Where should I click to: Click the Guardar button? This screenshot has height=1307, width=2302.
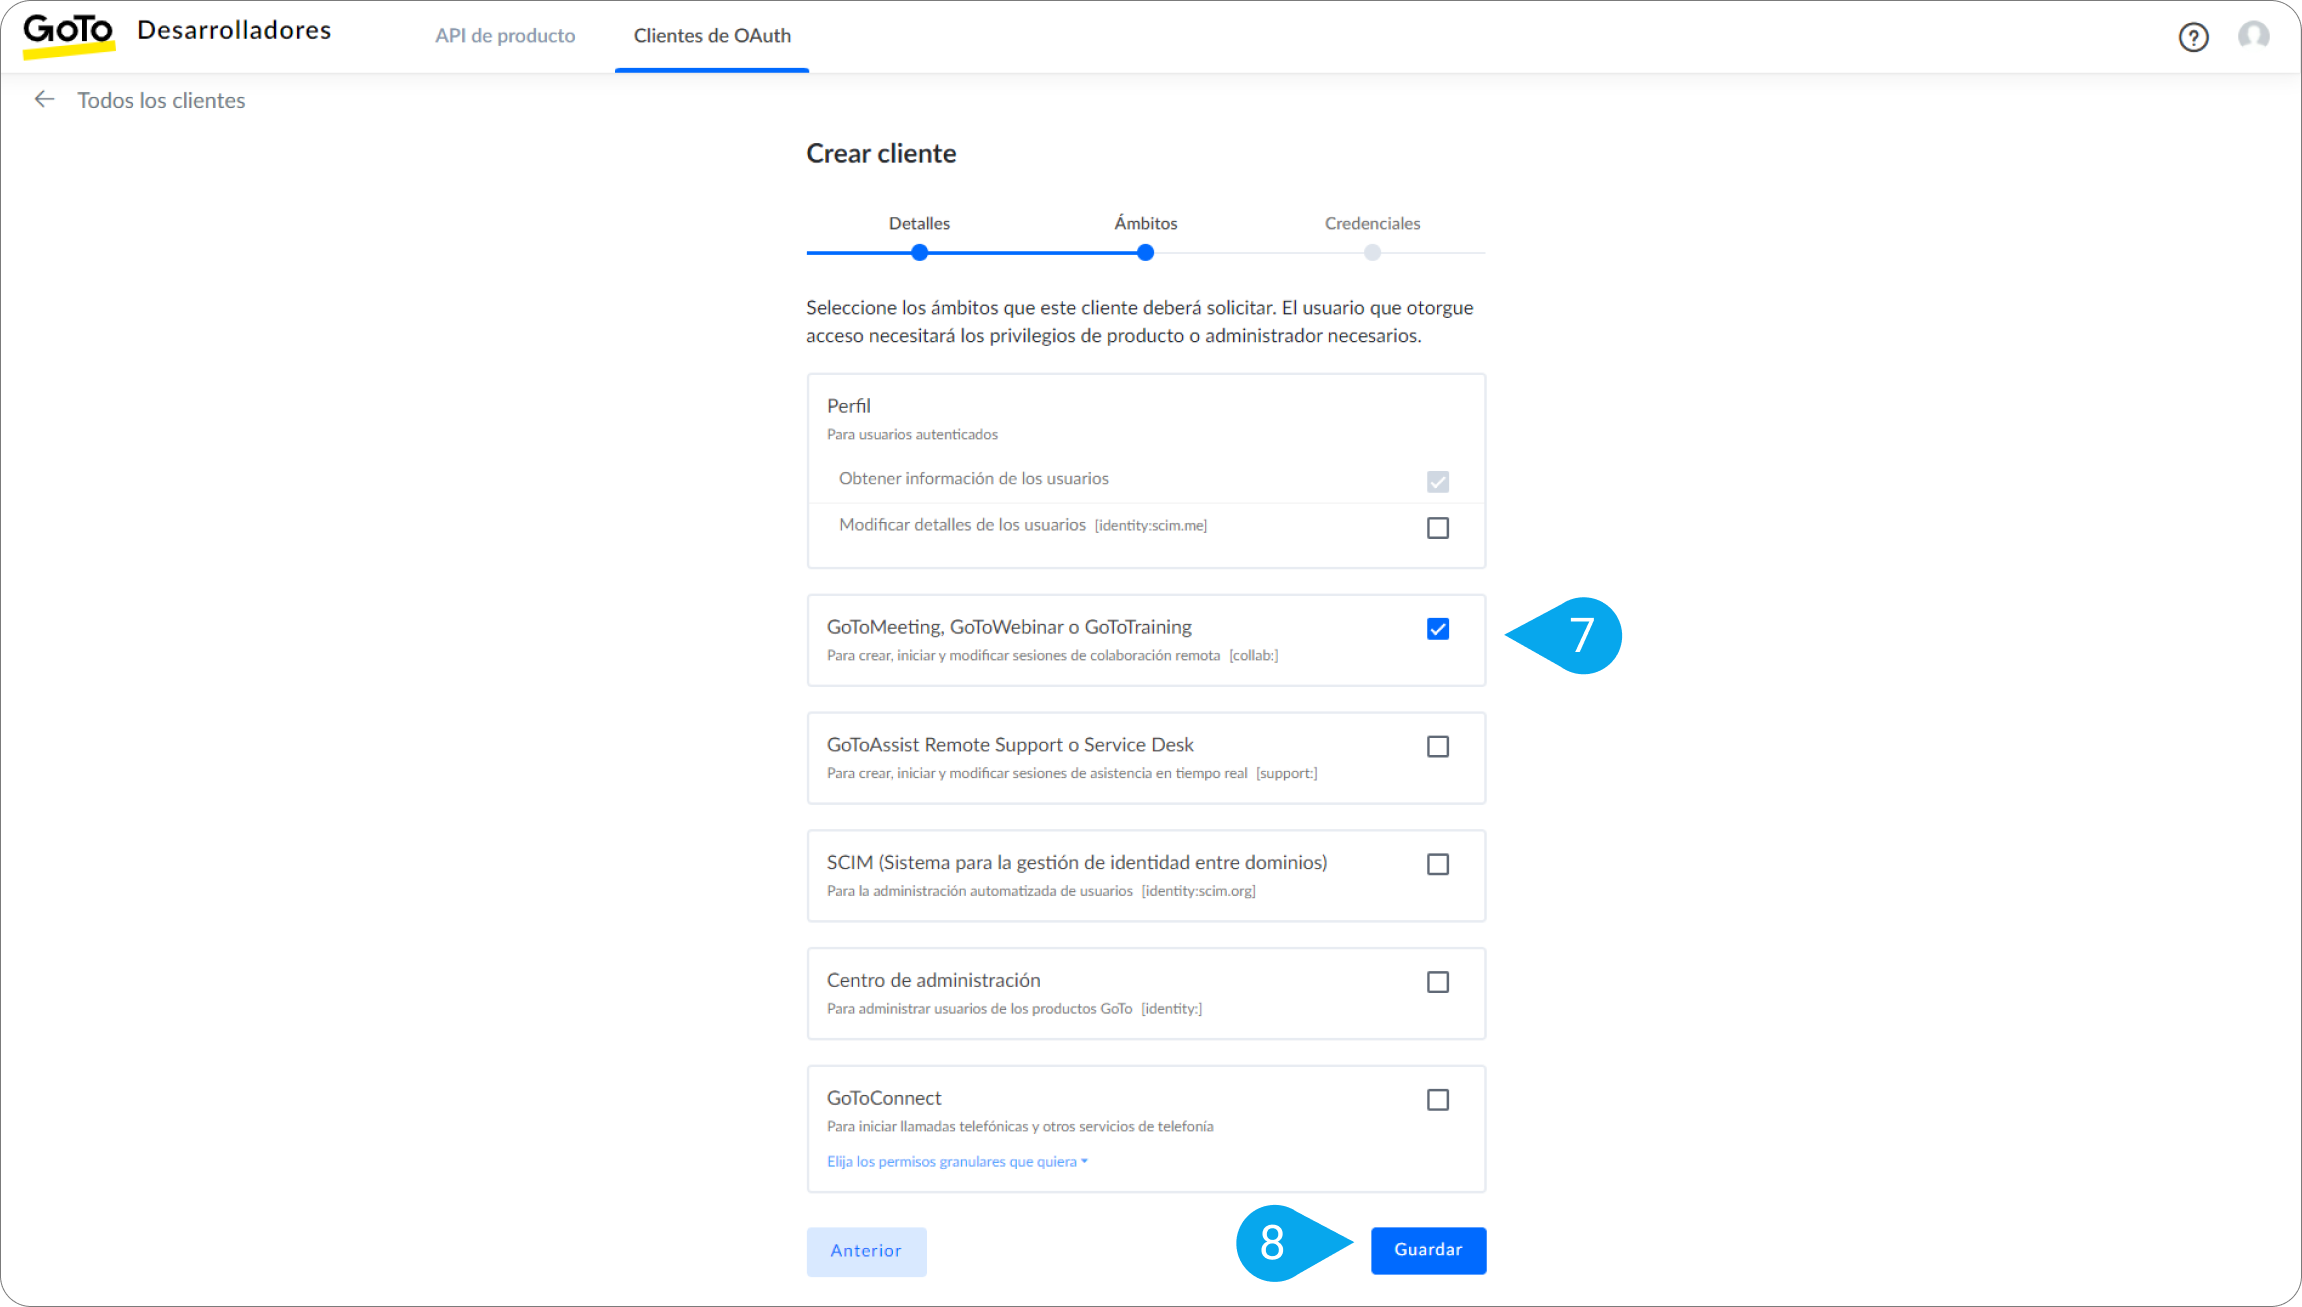1428,1250
